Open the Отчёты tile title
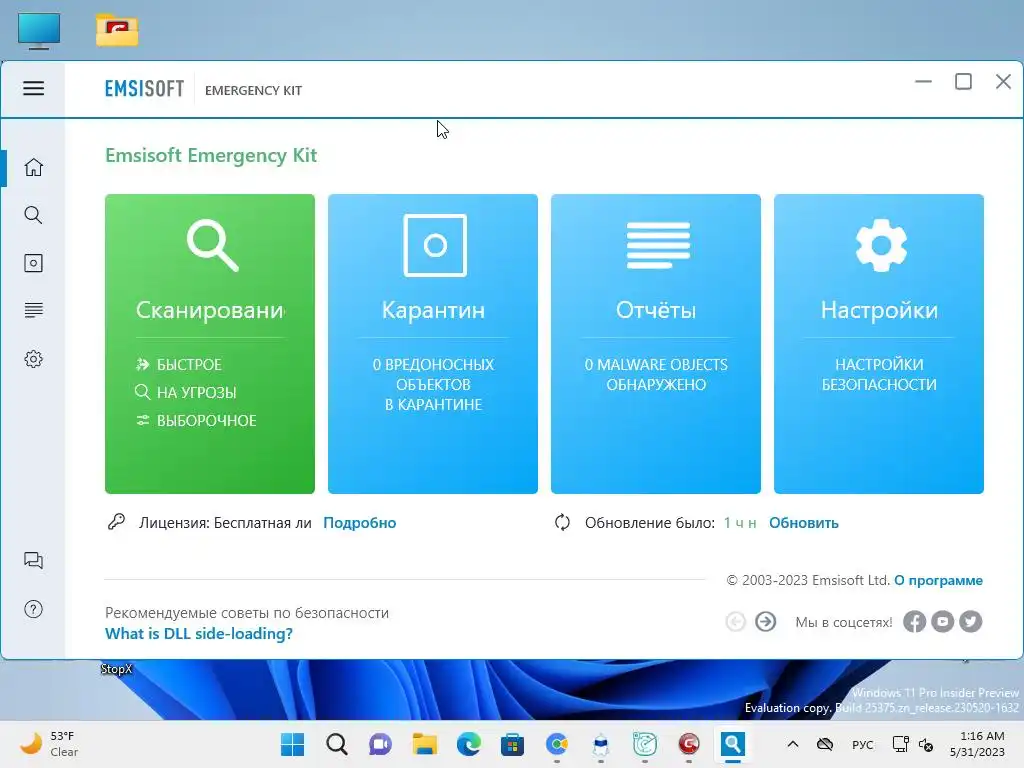This screenshot has width=1024, height=768. click(656, 310)
